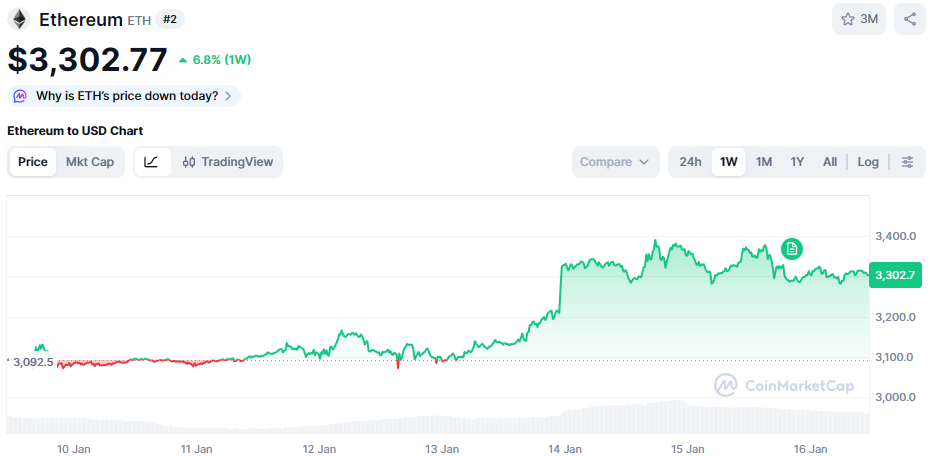Set chart range to 24h
Image resolution: width=930 pixels, height=456 pixels.
690,162
